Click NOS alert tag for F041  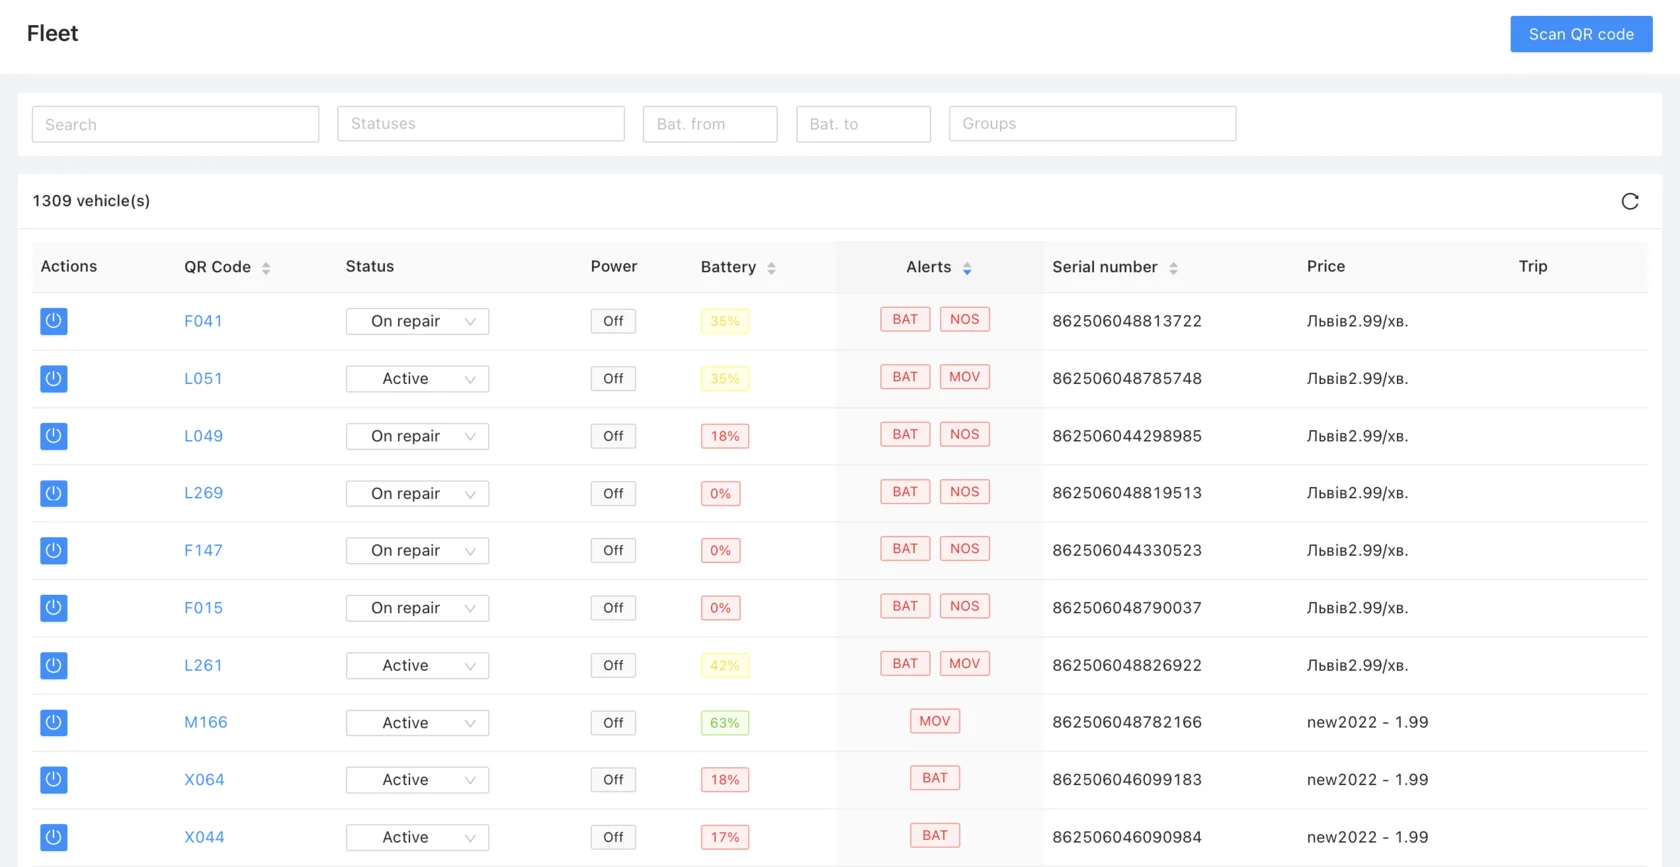pyautogui.click(x=965, y=319)
